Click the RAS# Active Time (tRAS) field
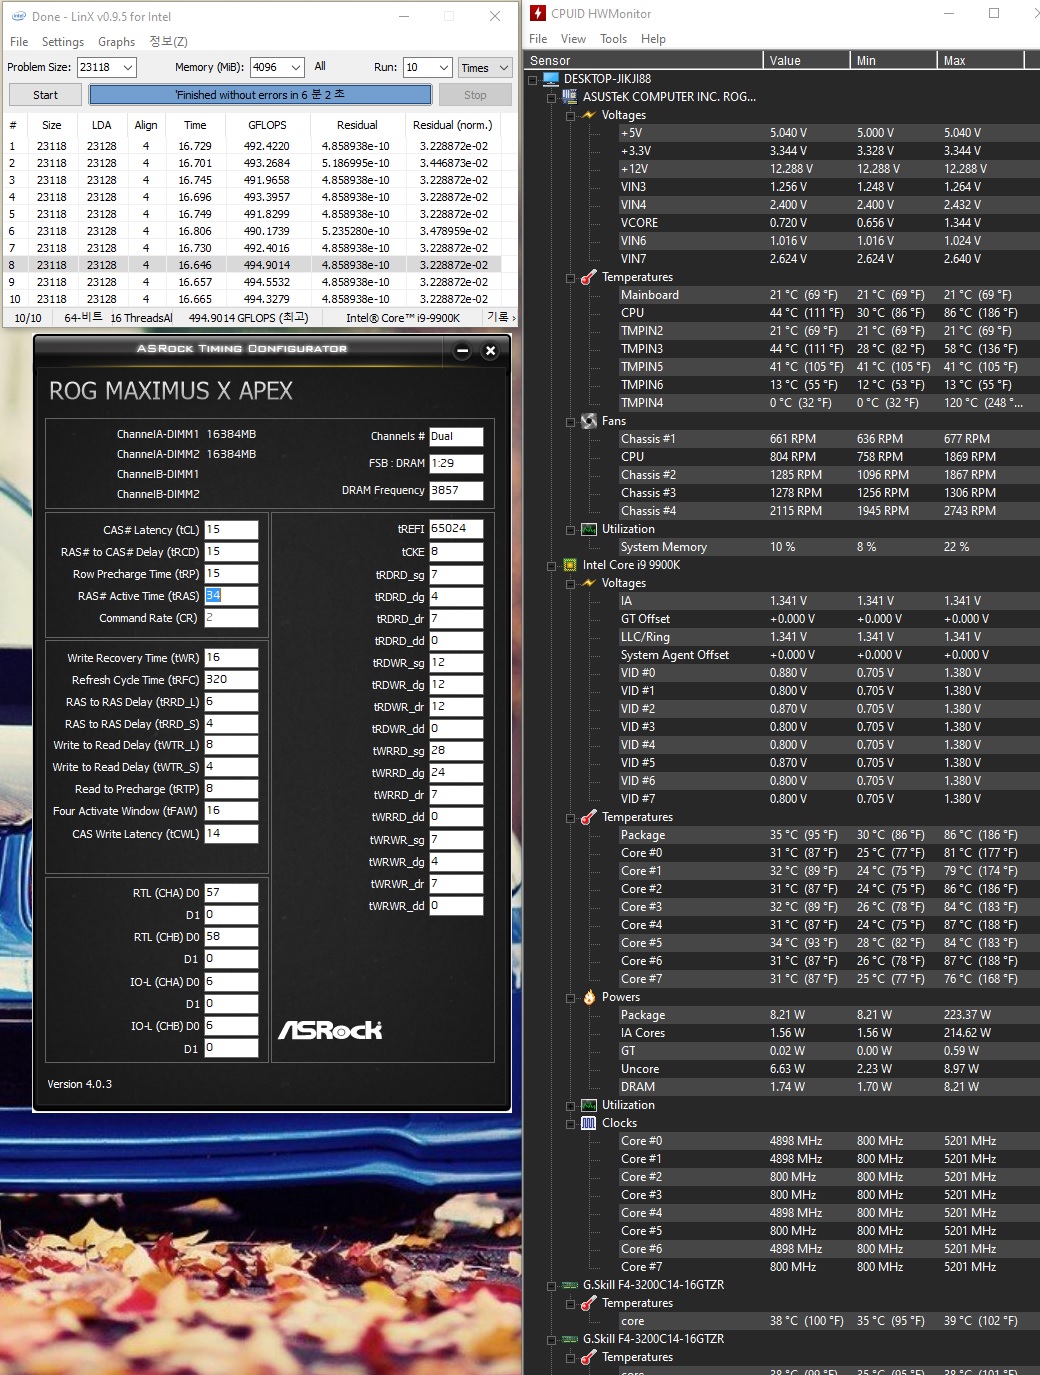The width and height of the screenshot is (1040, 1375). (x=231, y=596)
